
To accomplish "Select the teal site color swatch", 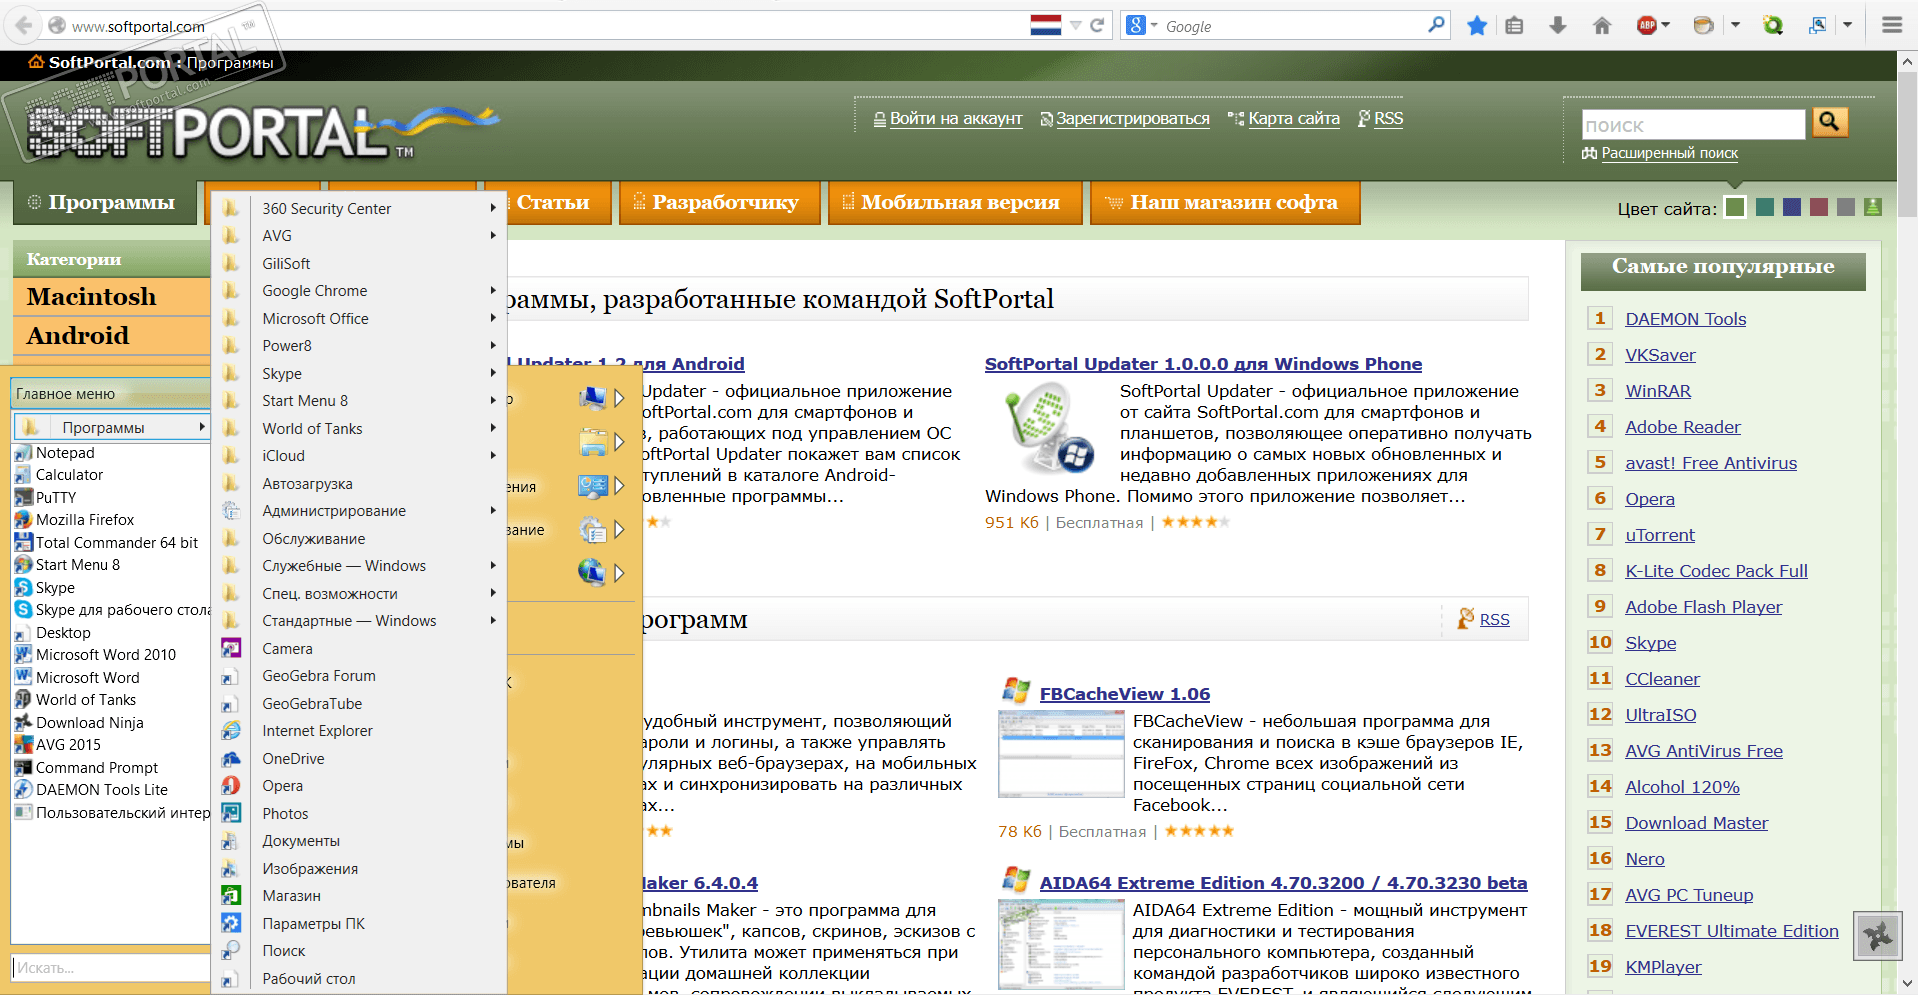I will pyautogui.click(x=1765, y=207).
